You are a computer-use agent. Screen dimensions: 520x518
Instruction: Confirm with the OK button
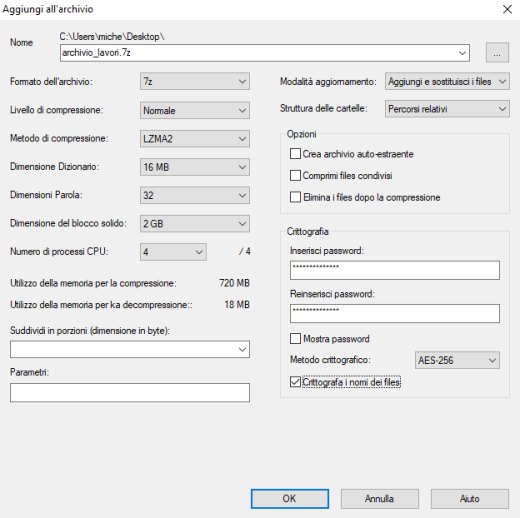click(x=290, y=499)
